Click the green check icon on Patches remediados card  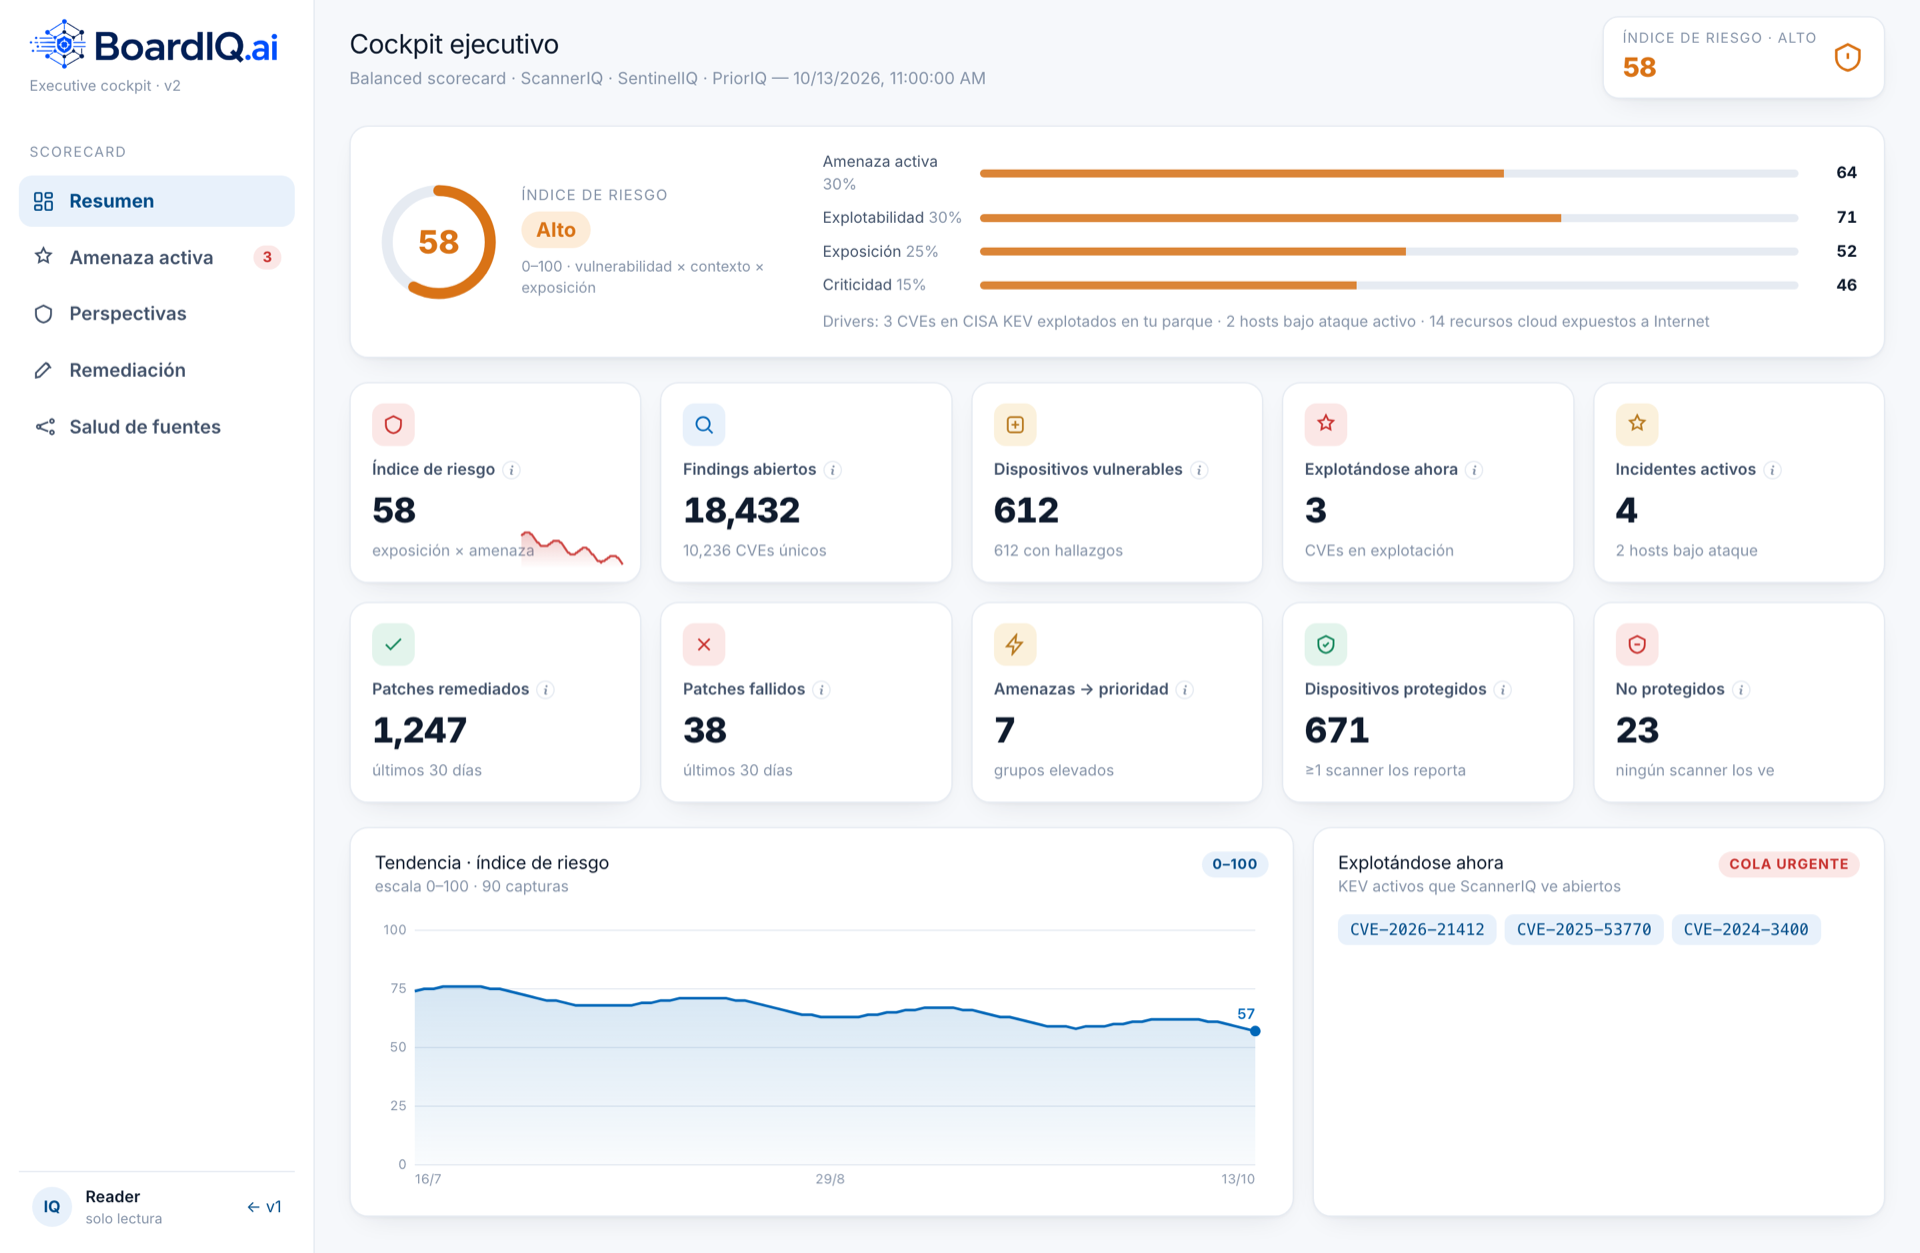coord(393,645)
